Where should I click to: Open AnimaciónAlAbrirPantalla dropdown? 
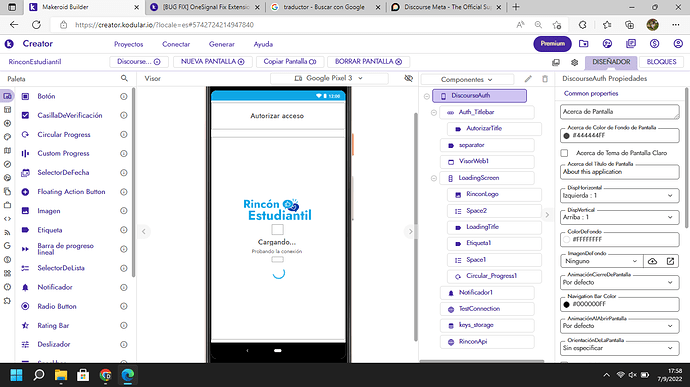[620, 326]
